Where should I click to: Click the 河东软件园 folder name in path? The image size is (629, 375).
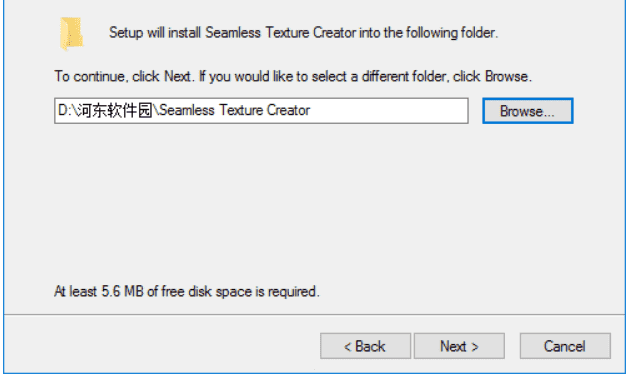114,110
